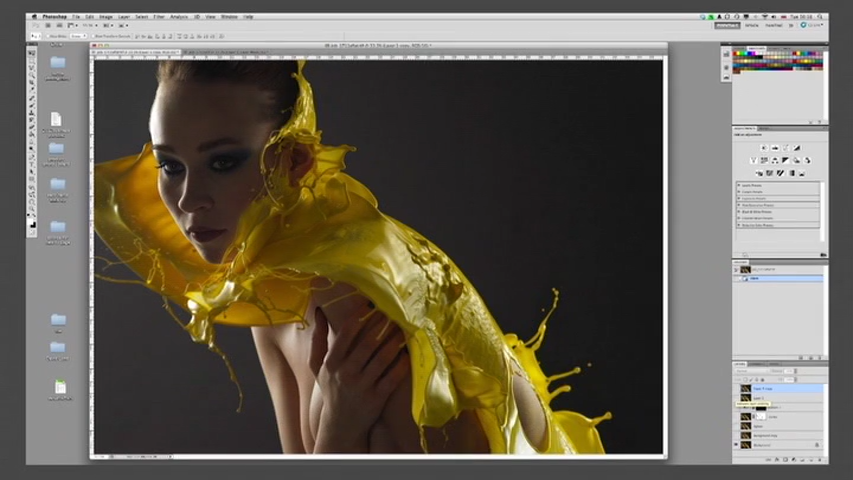
Task: Click the delete layer trash icon
Action: coord(820,460)
